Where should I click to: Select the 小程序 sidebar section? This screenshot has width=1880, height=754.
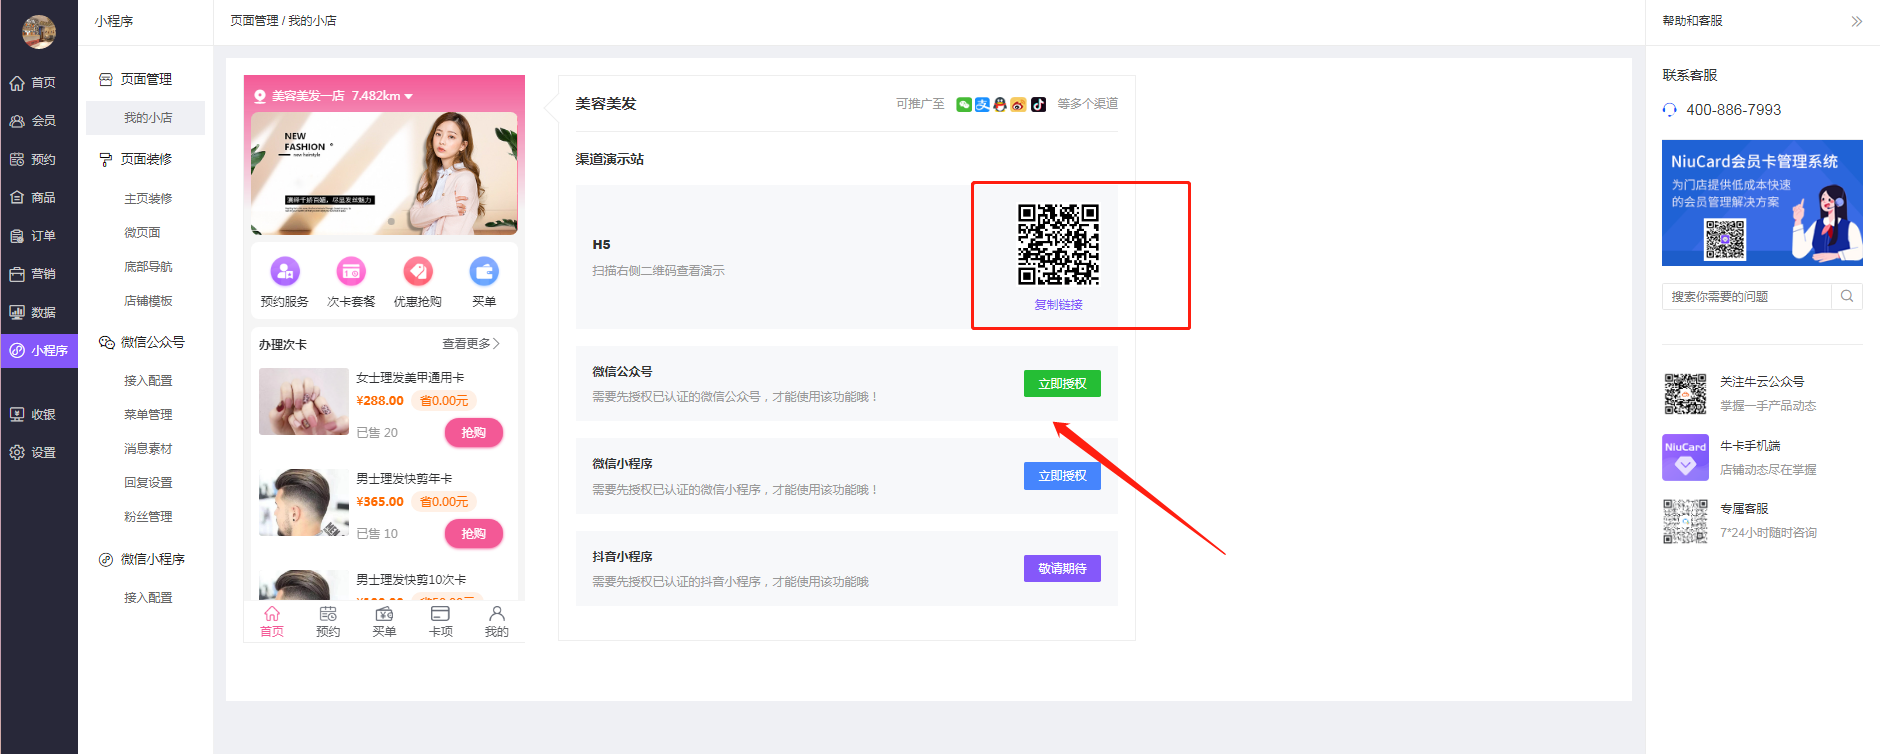pyautogui.click(x=39, y=351)
